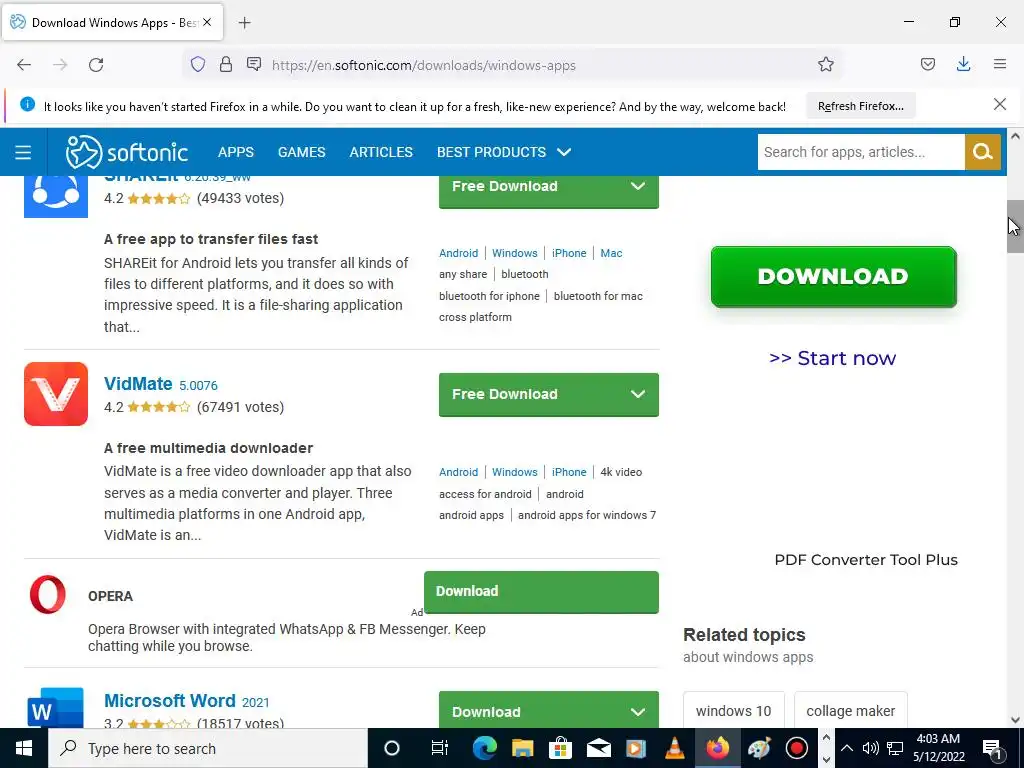Expand Microsoft Word Download options chevron

tap(638, 712)
